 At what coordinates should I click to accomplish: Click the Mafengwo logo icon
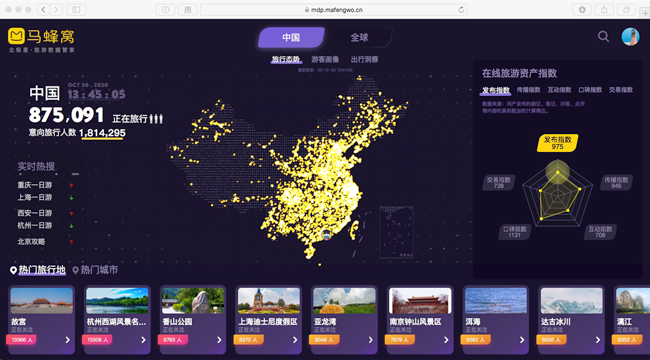[x=16, y=36]
